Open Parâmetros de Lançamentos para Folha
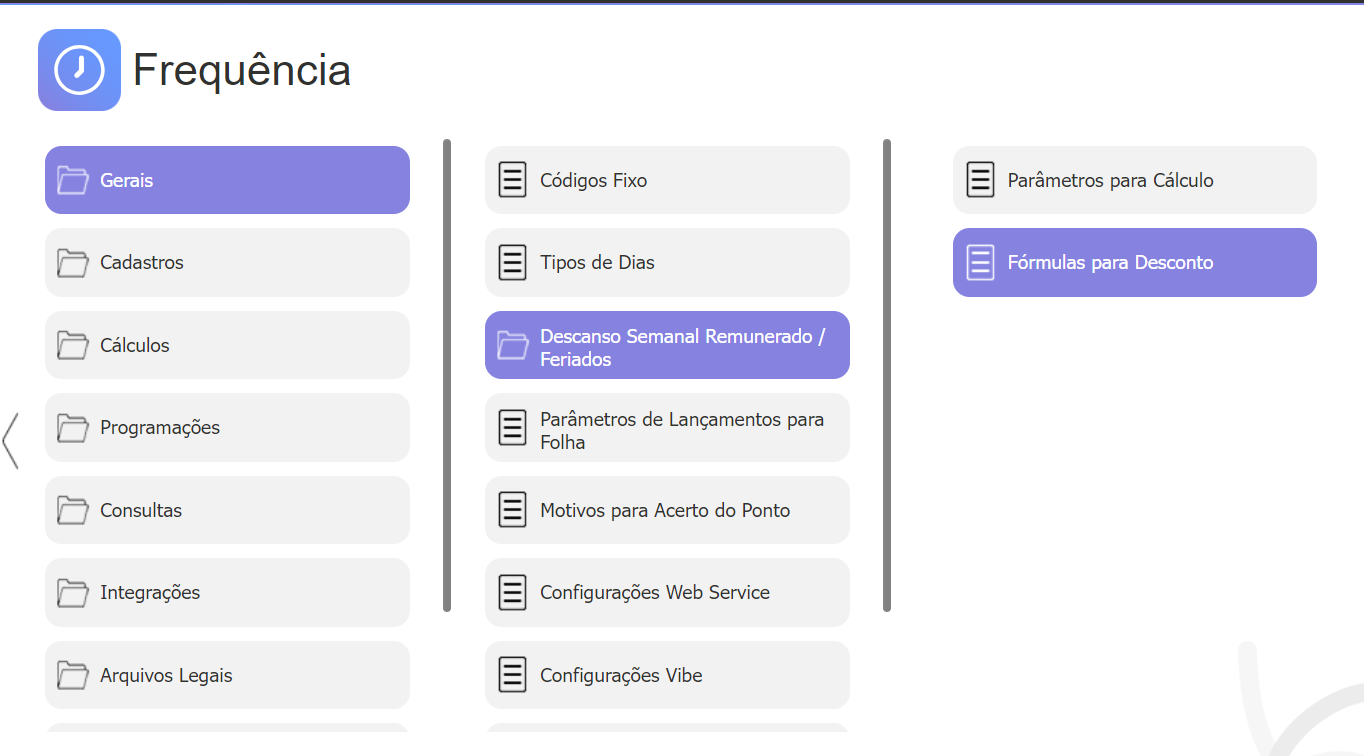 point(667,428)
